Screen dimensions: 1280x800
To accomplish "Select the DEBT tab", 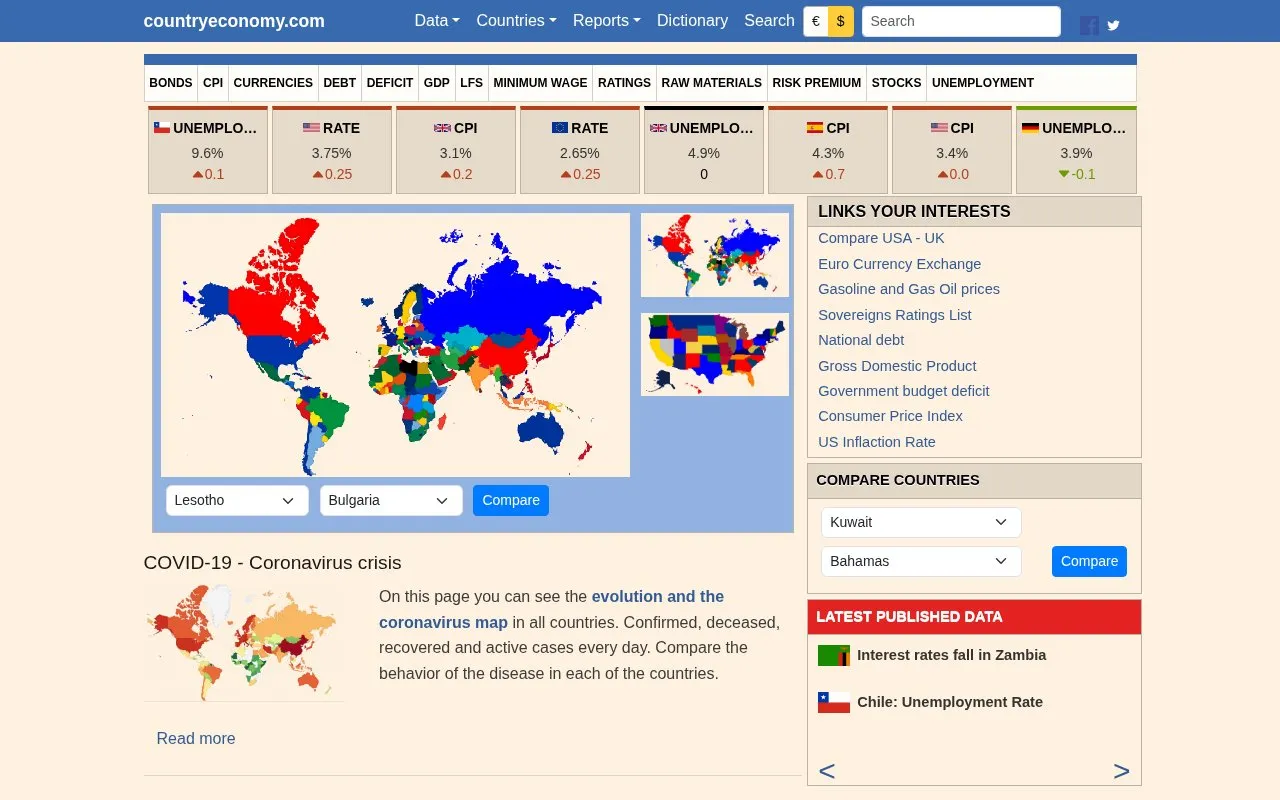I will (340, 83).
